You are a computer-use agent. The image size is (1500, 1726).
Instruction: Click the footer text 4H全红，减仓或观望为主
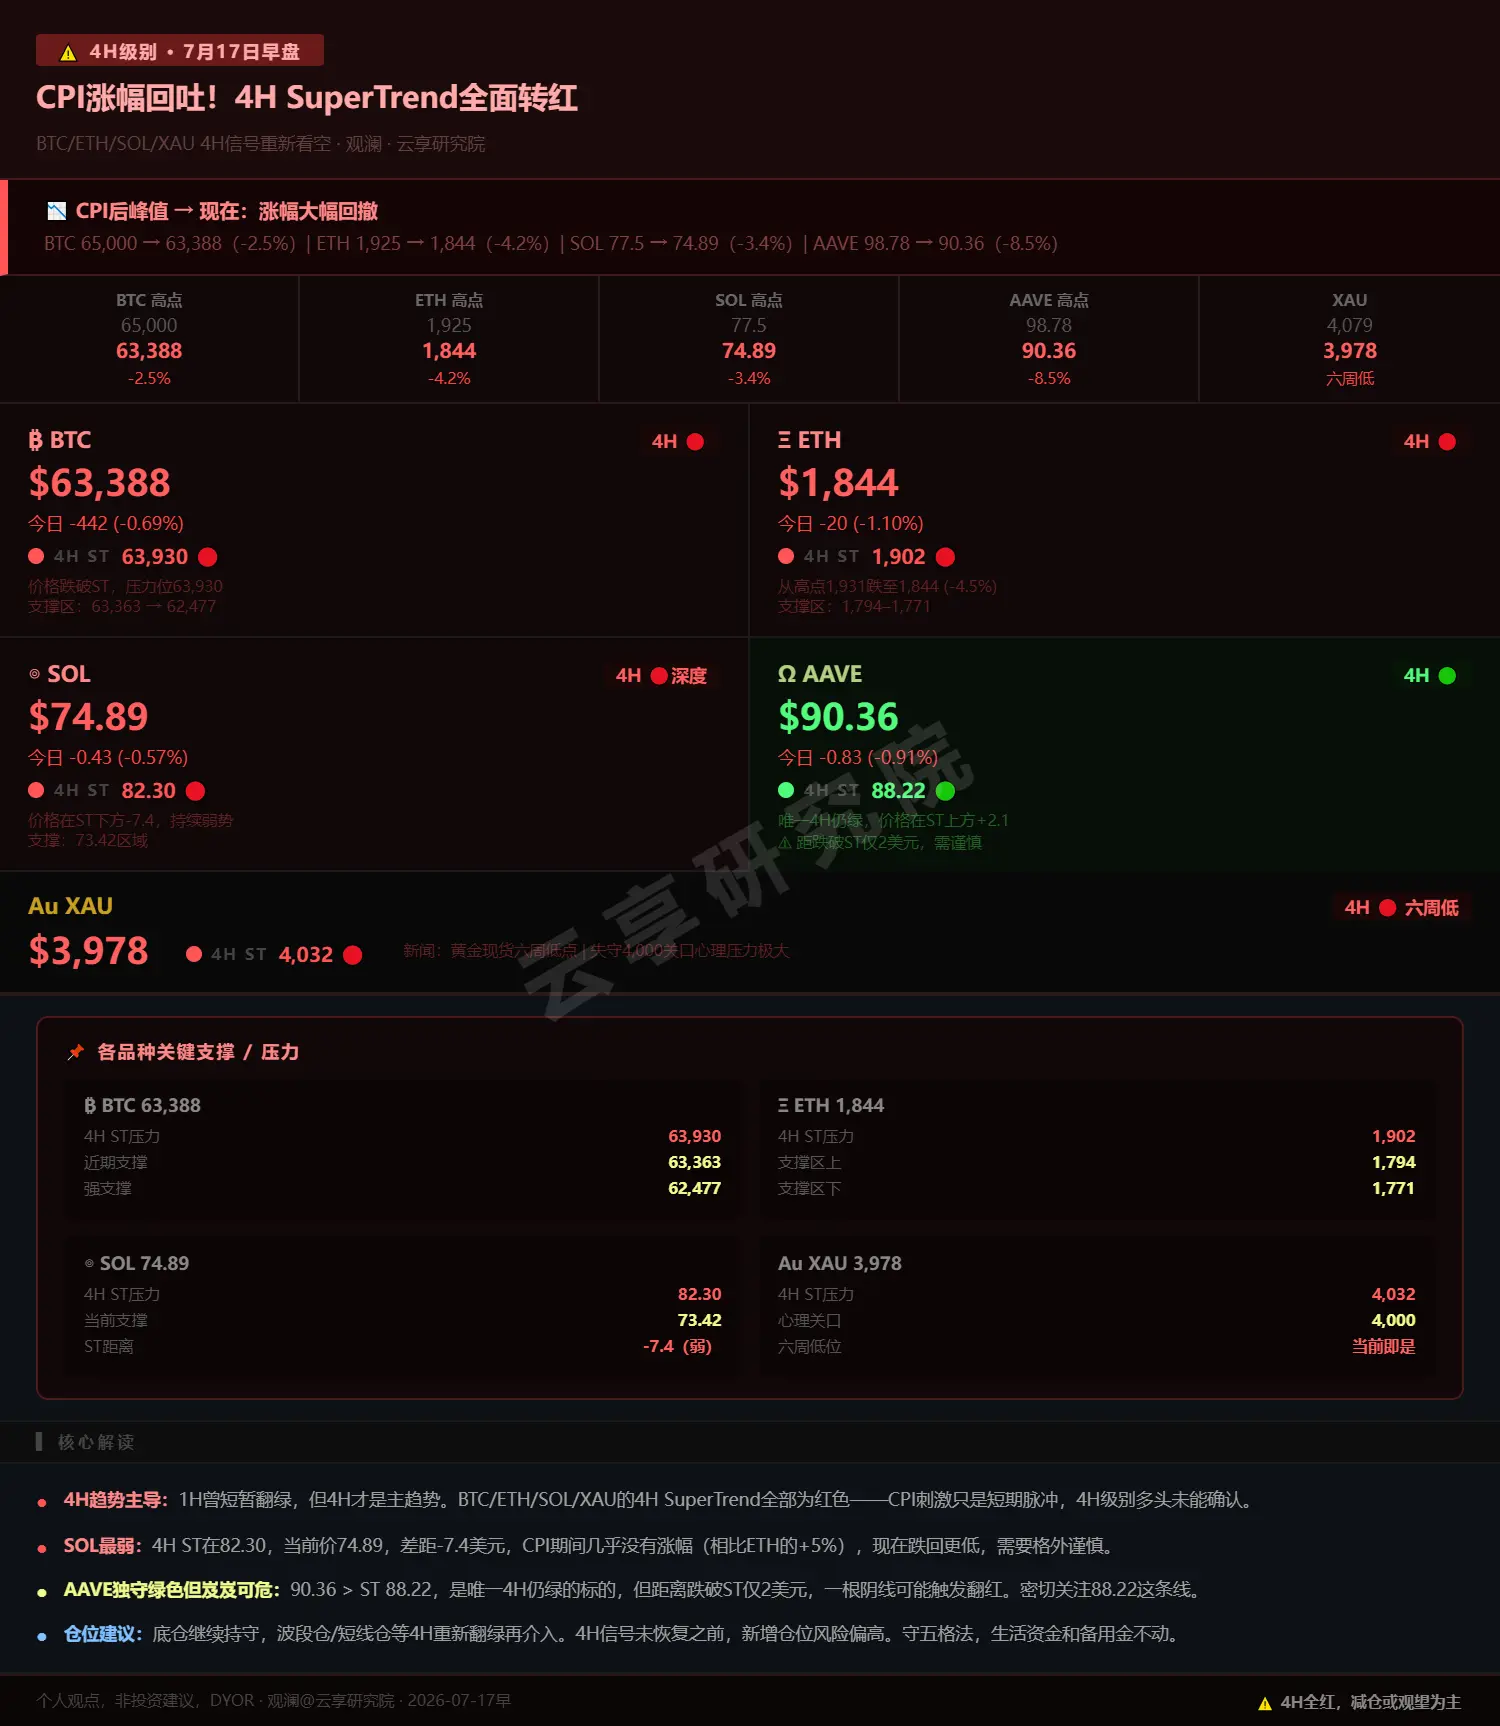click(x=1371, y=1702)
